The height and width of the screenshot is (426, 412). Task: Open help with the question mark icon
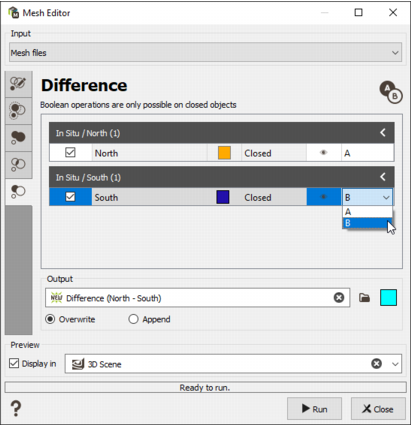16,408
